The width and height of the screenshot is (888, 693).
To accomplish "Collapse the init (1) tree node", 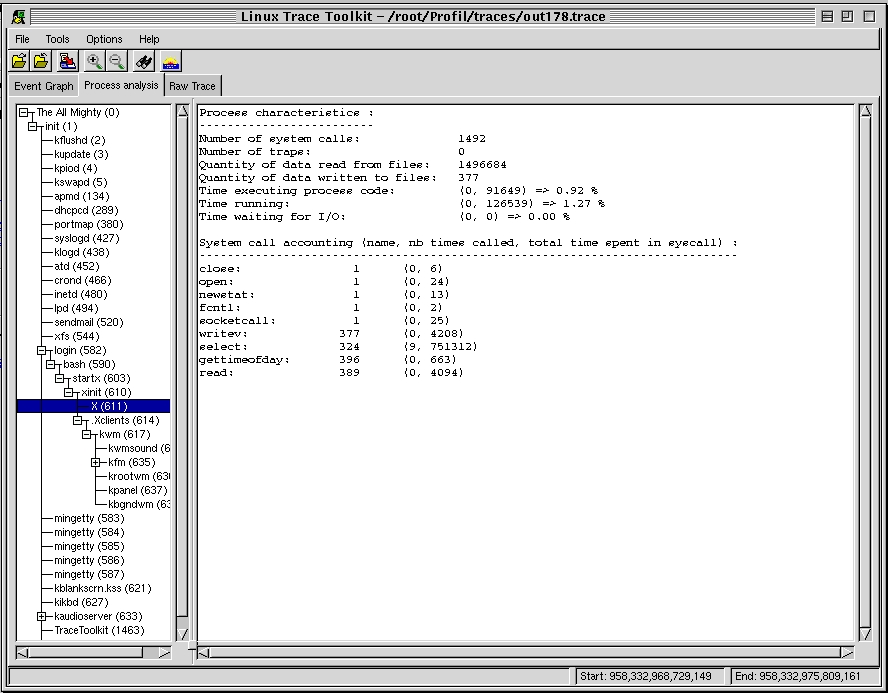I will [x=32, y=126].
